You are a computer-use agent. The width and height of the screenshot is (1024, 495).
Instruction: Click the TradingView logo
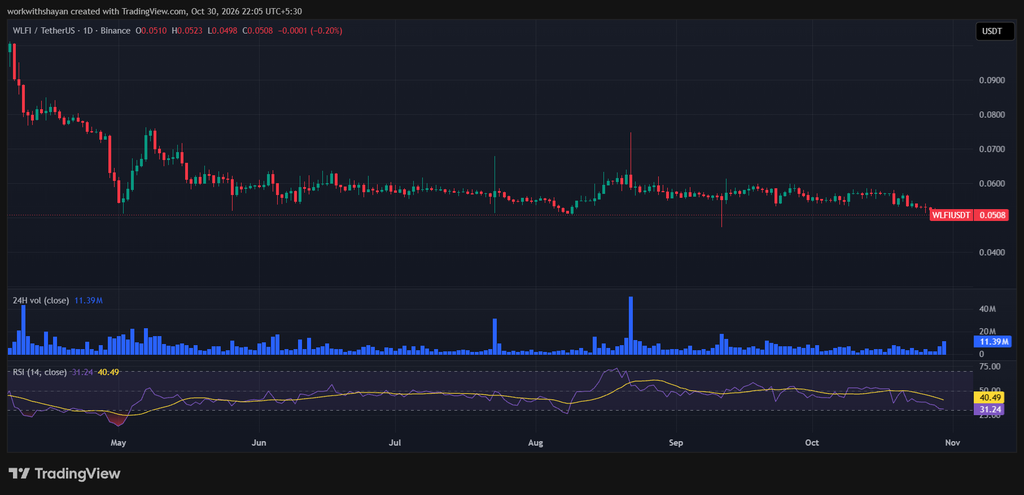click(x=64, y=473)
